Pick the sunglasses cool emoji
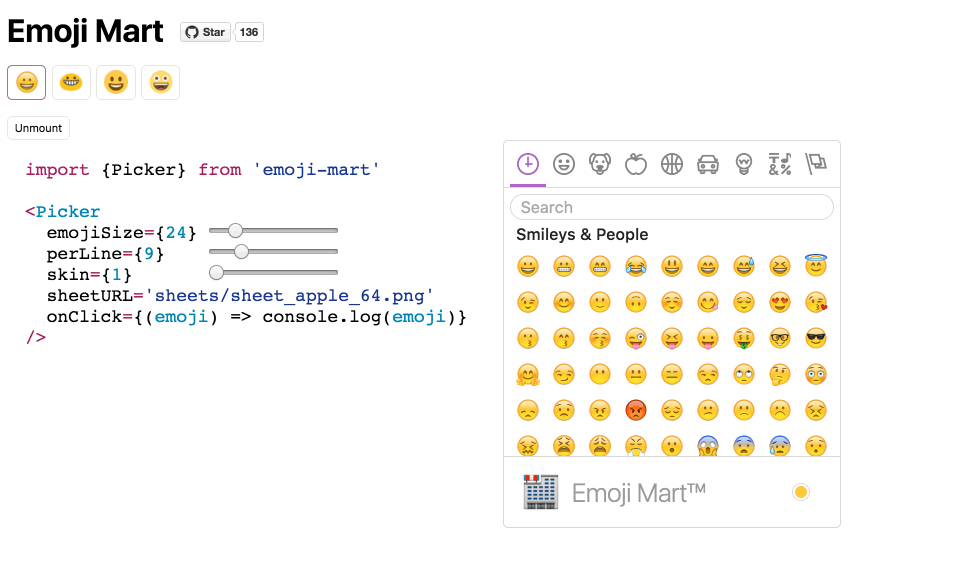Viewport: 956px width, 567px height. tap(816, 338)
